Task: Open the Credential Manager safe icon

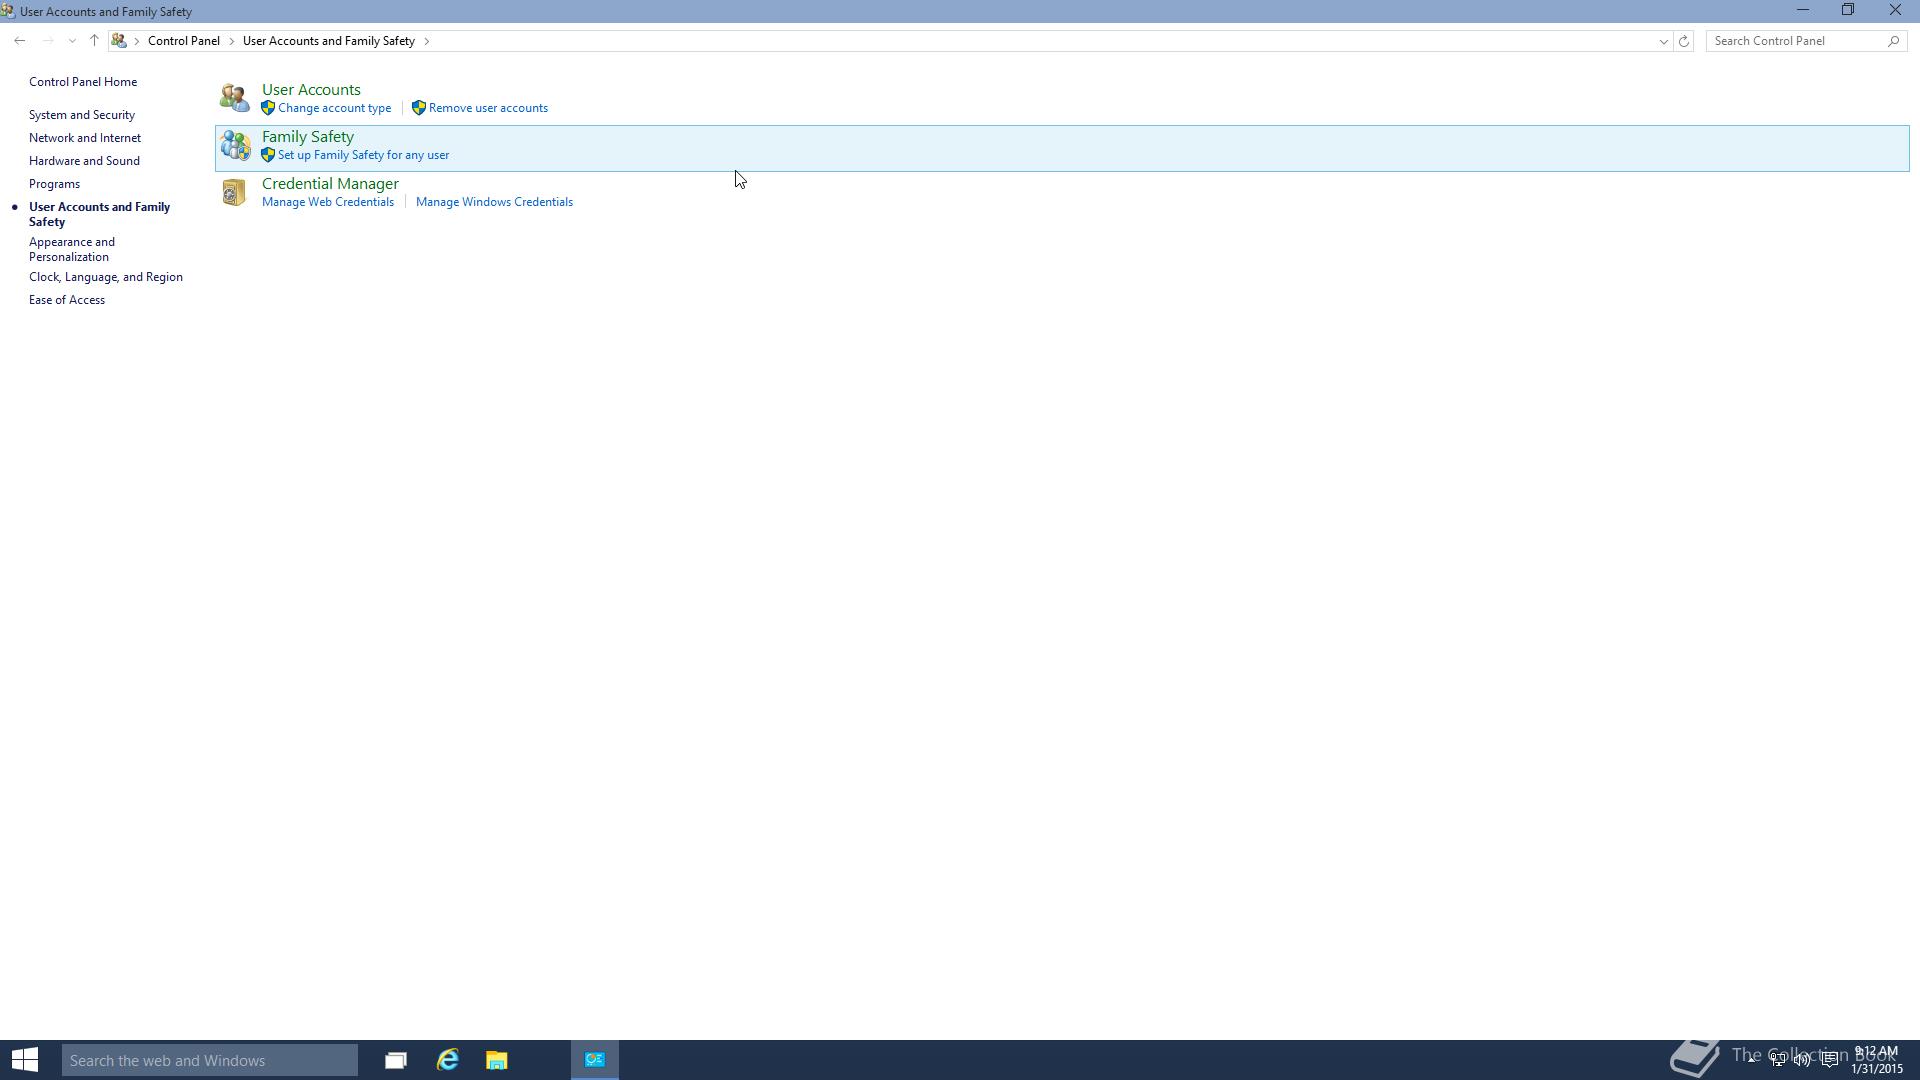Action: point(234,192)
